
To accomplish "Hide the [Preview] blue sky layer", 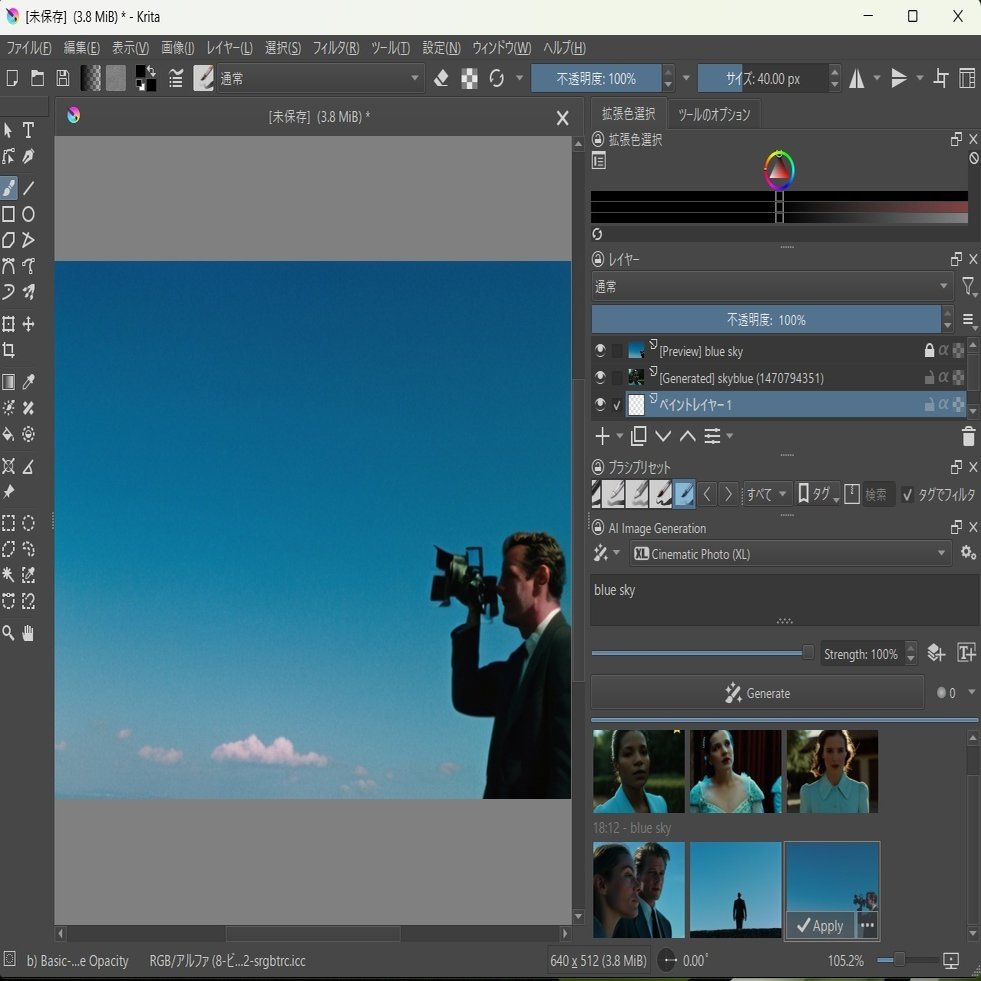I will [600, 350].
